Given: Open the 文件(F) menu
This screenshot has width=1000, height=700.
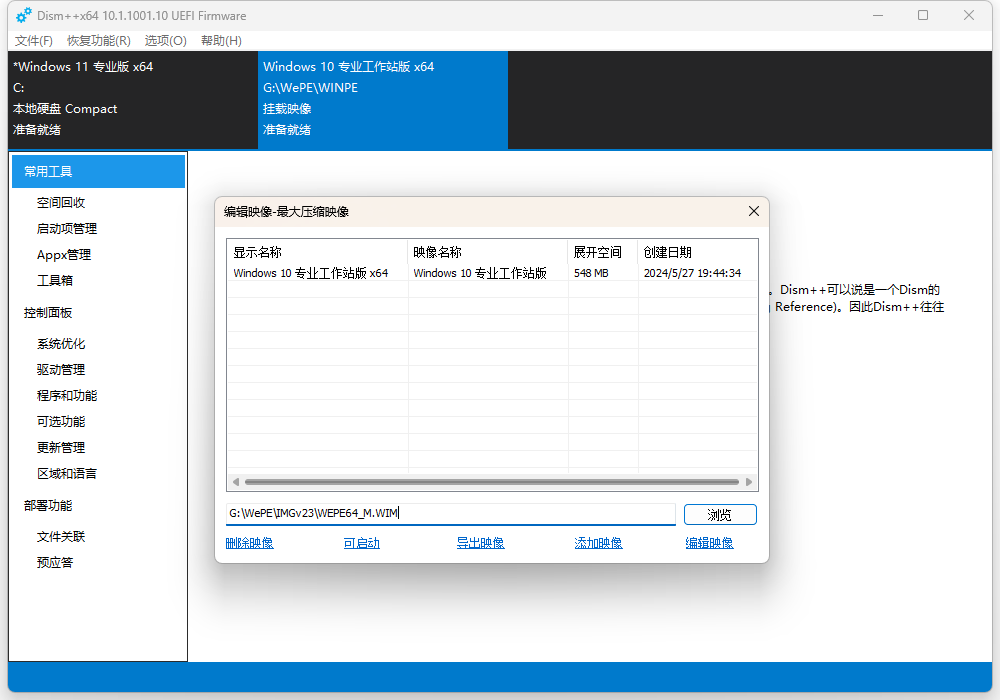Looking at the screenshot, I should pyautogui.click(x=34, y=41).
